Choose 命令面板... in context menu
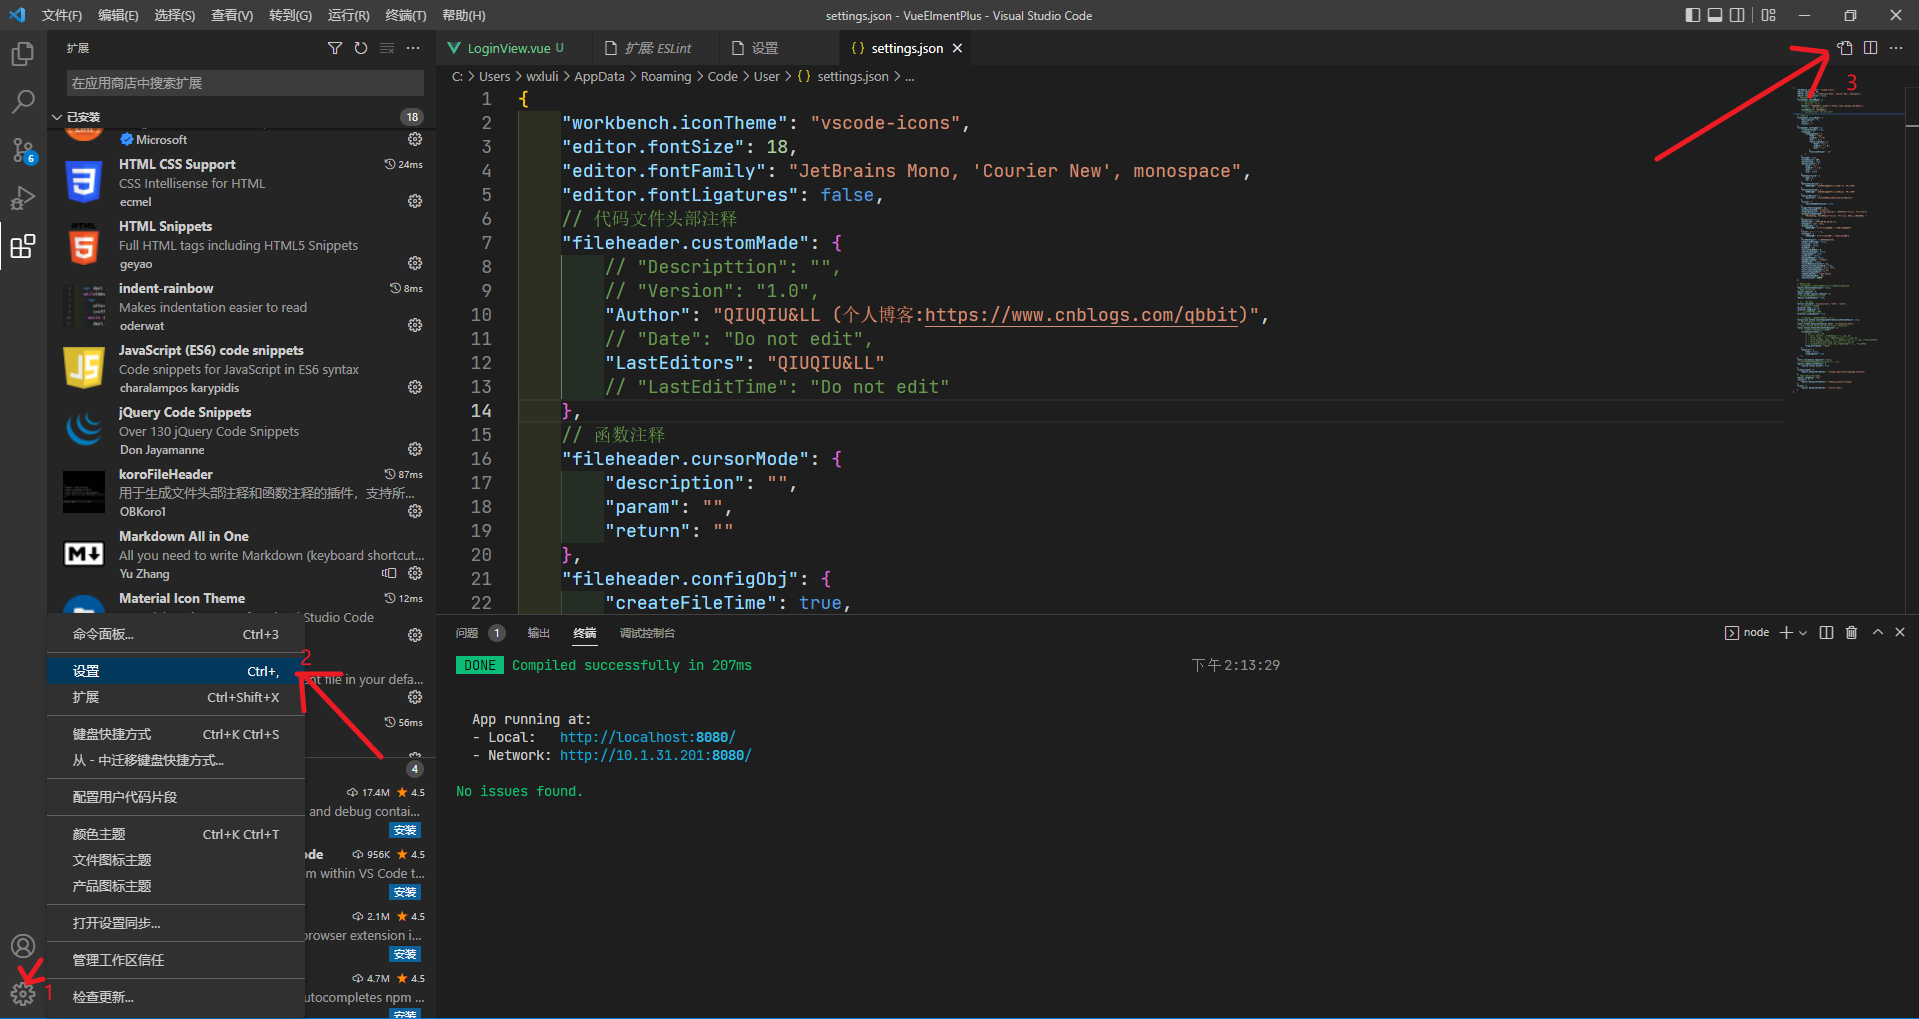Viewport: 1919px width, 1019px height. 176,634
